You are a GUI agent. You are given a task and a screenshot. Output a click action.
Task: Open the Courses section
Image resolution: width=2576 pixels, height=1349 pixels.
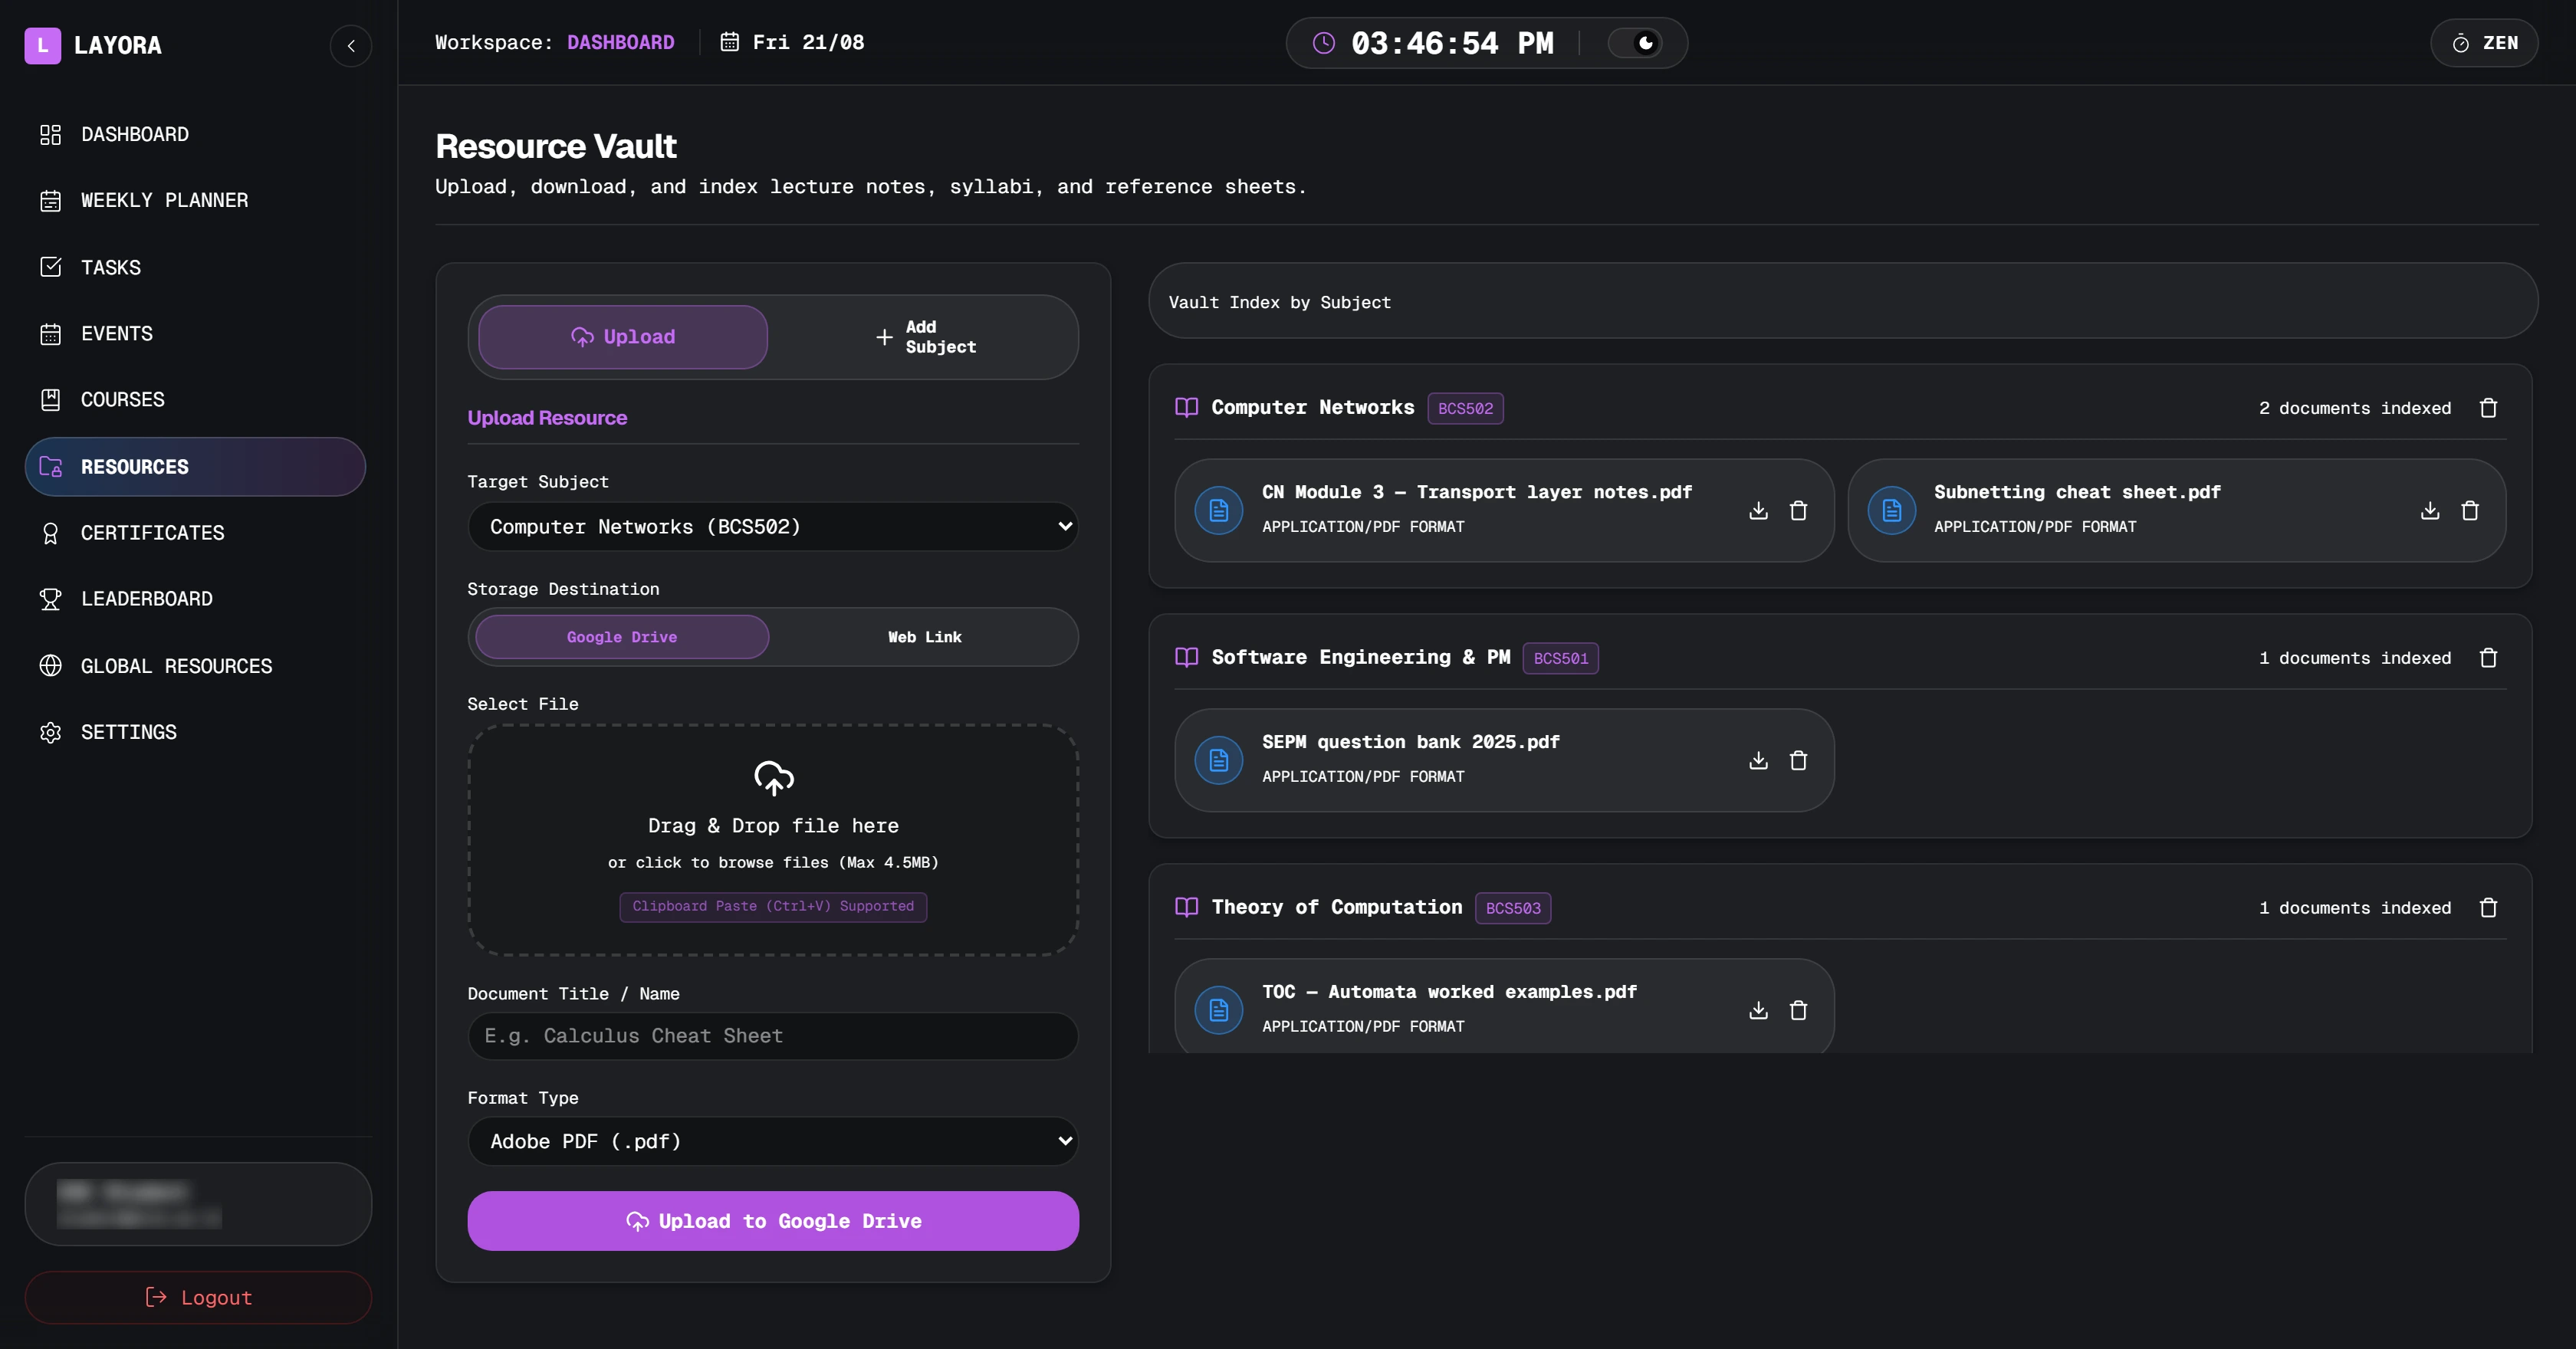(x=195, y=400)
